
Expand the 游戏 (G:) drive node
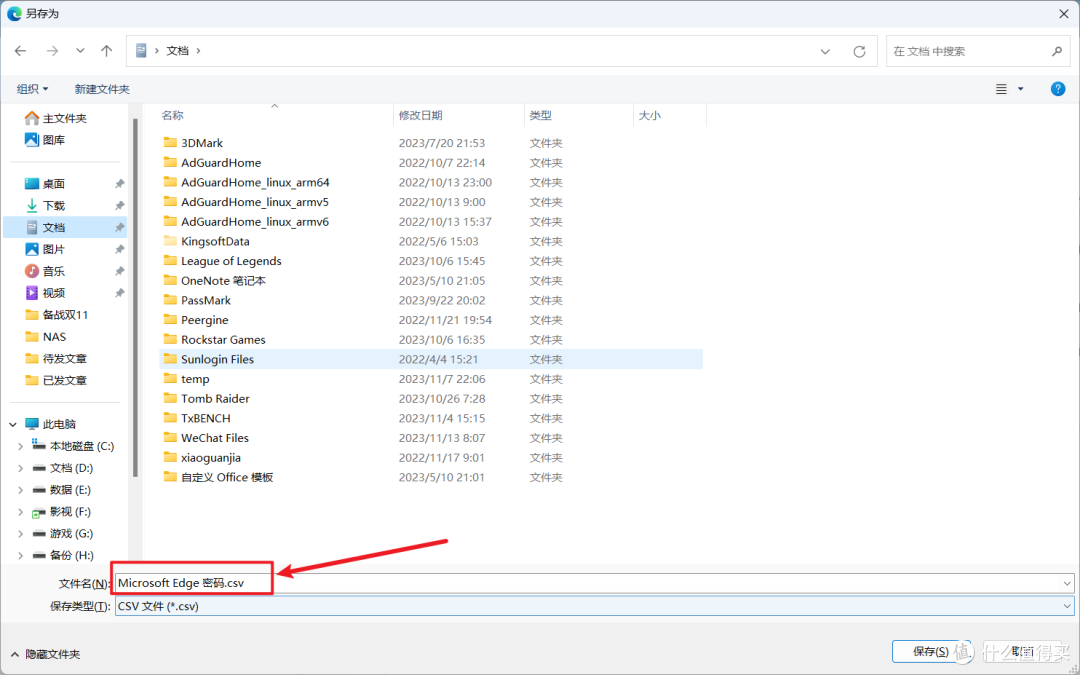(20, 534)
